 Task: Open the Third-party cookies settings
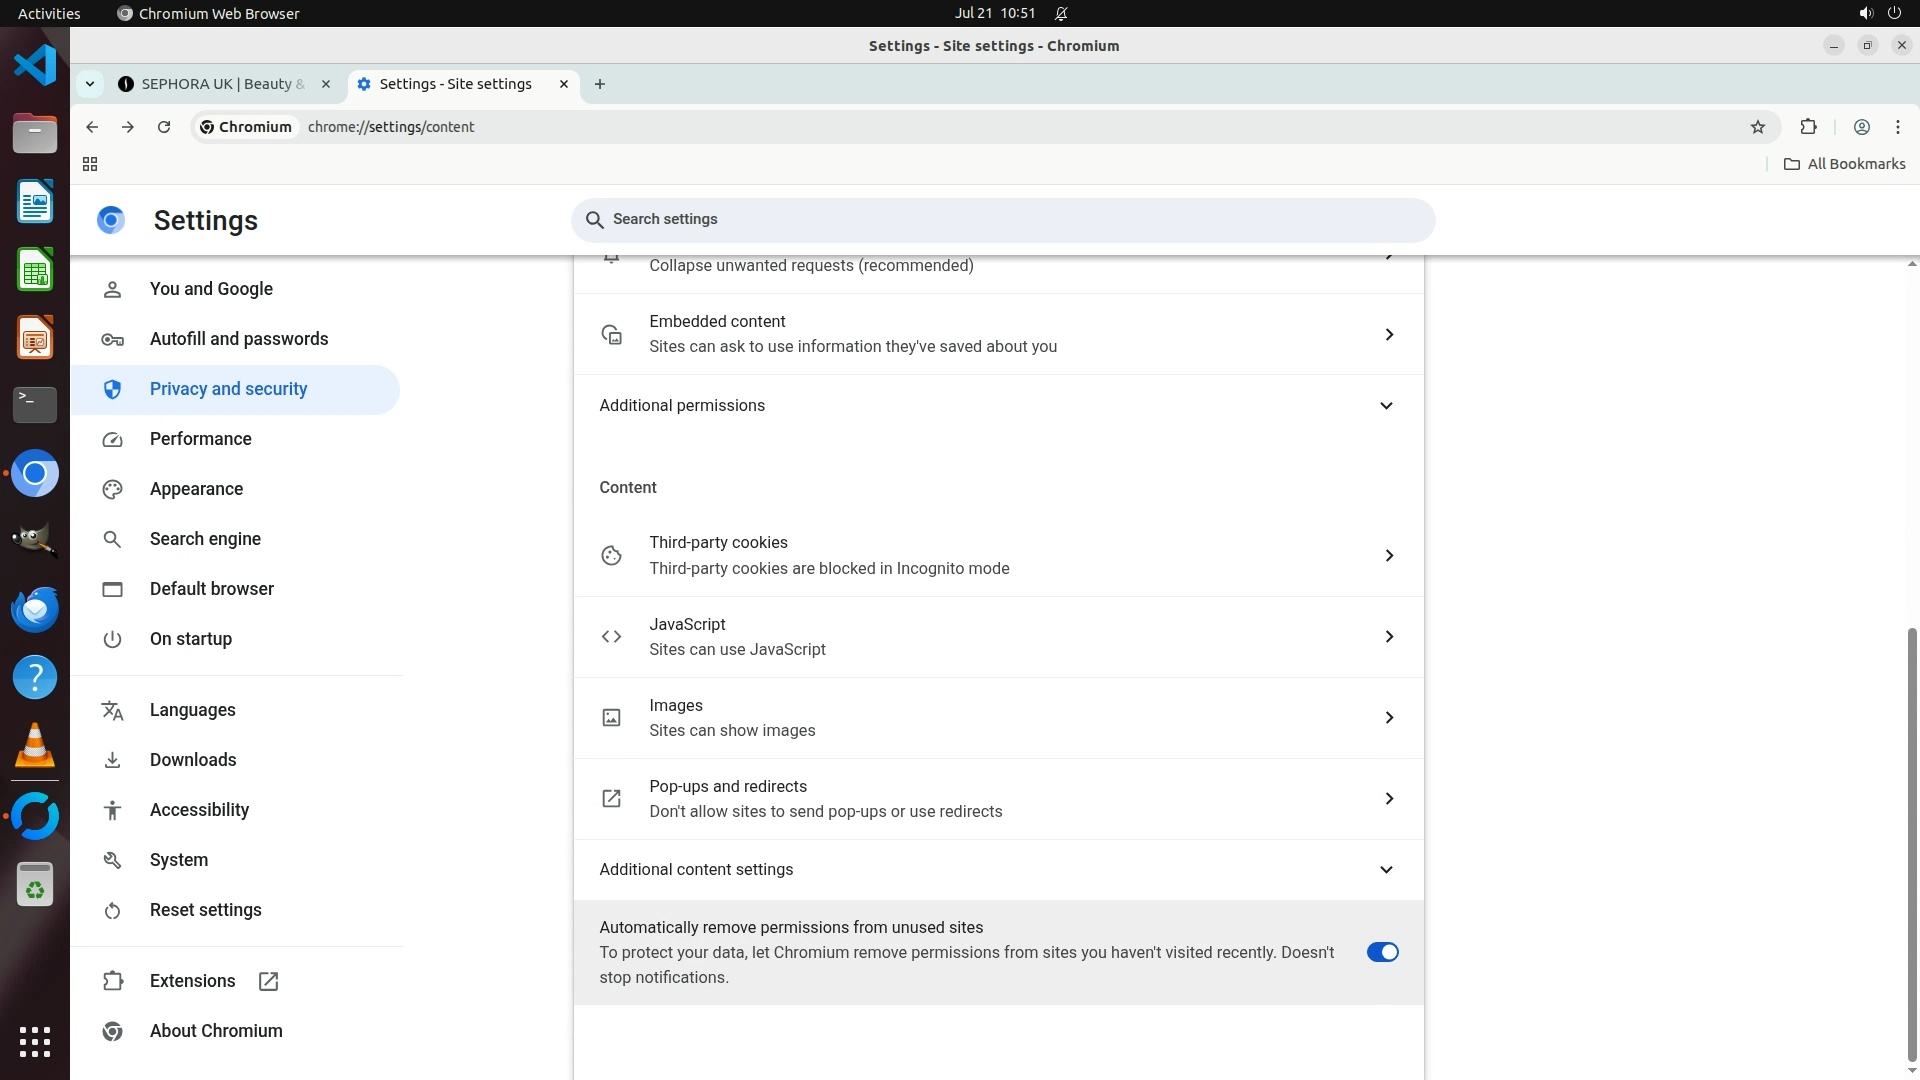pyautogui.click(x=997, y=555)
